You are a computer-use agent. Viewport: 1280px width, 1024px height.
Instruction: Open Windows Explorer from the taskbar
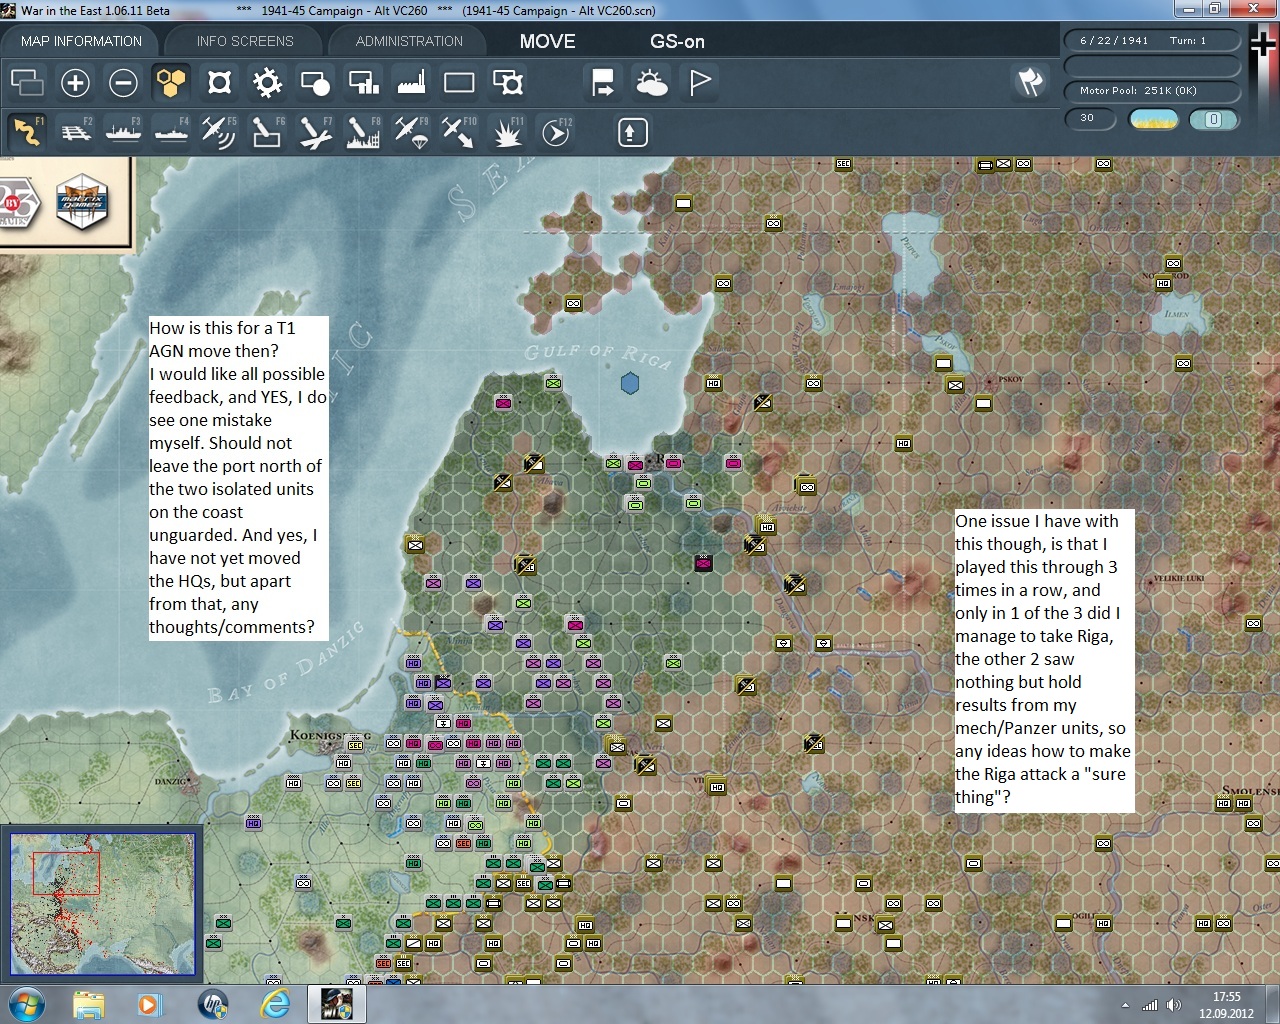(89, 1004)
